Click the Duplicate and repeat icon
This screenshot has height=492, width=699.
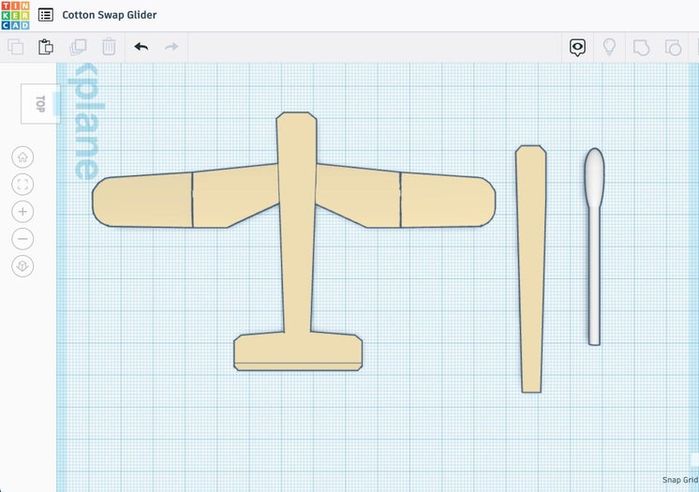[78, 47]
